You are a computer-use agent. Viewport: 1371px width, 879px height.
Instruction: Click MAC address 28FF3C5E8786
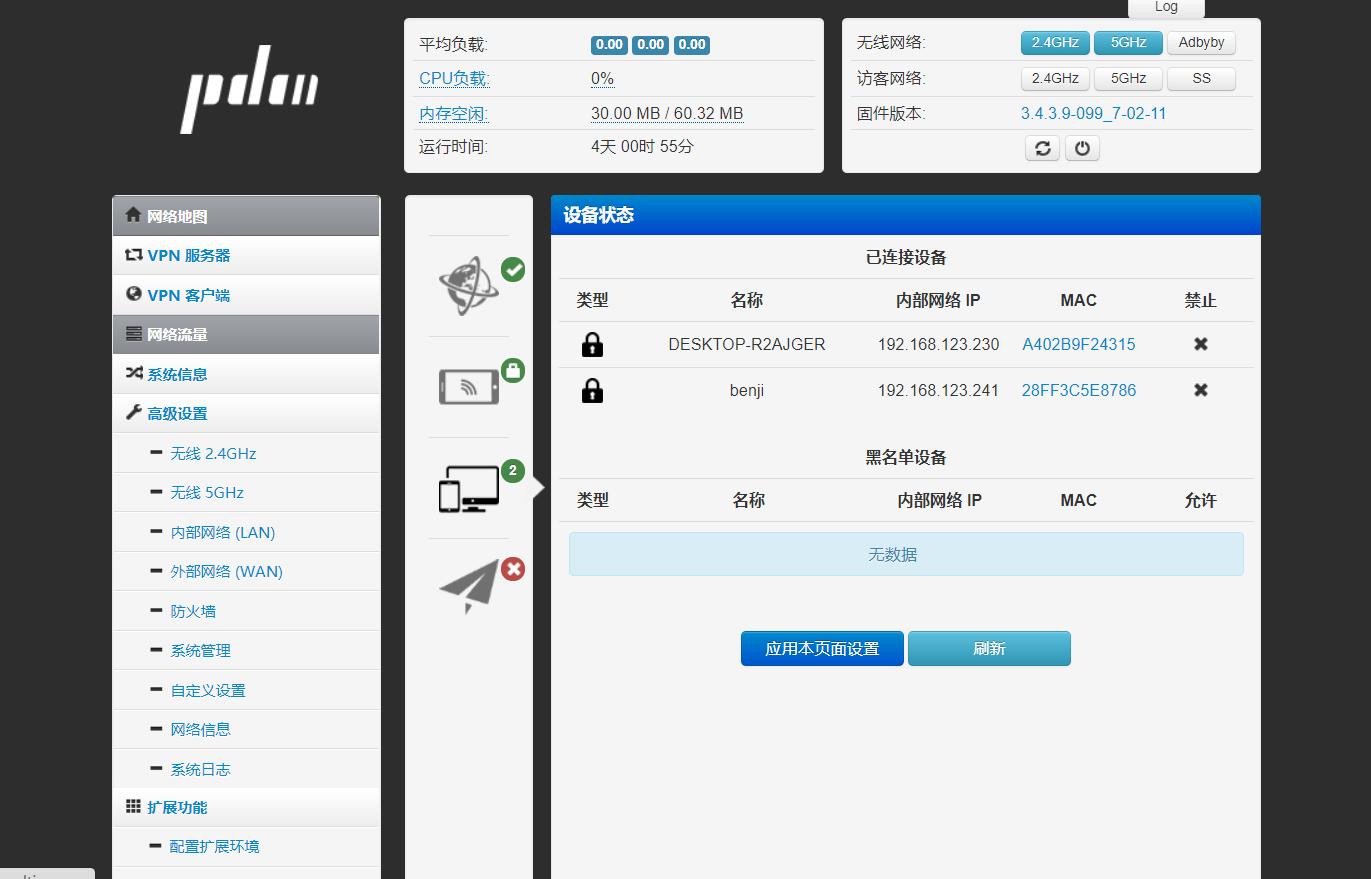tap(1078, 390)
